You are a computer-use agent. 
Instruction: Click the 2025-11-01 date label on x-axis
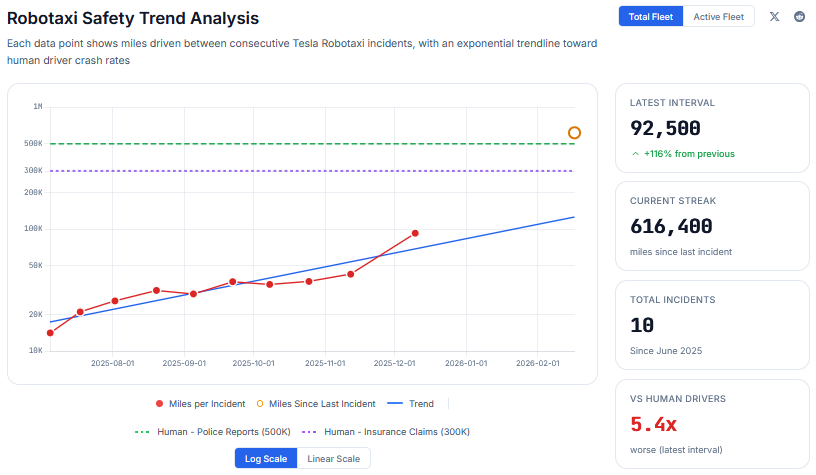325,364
